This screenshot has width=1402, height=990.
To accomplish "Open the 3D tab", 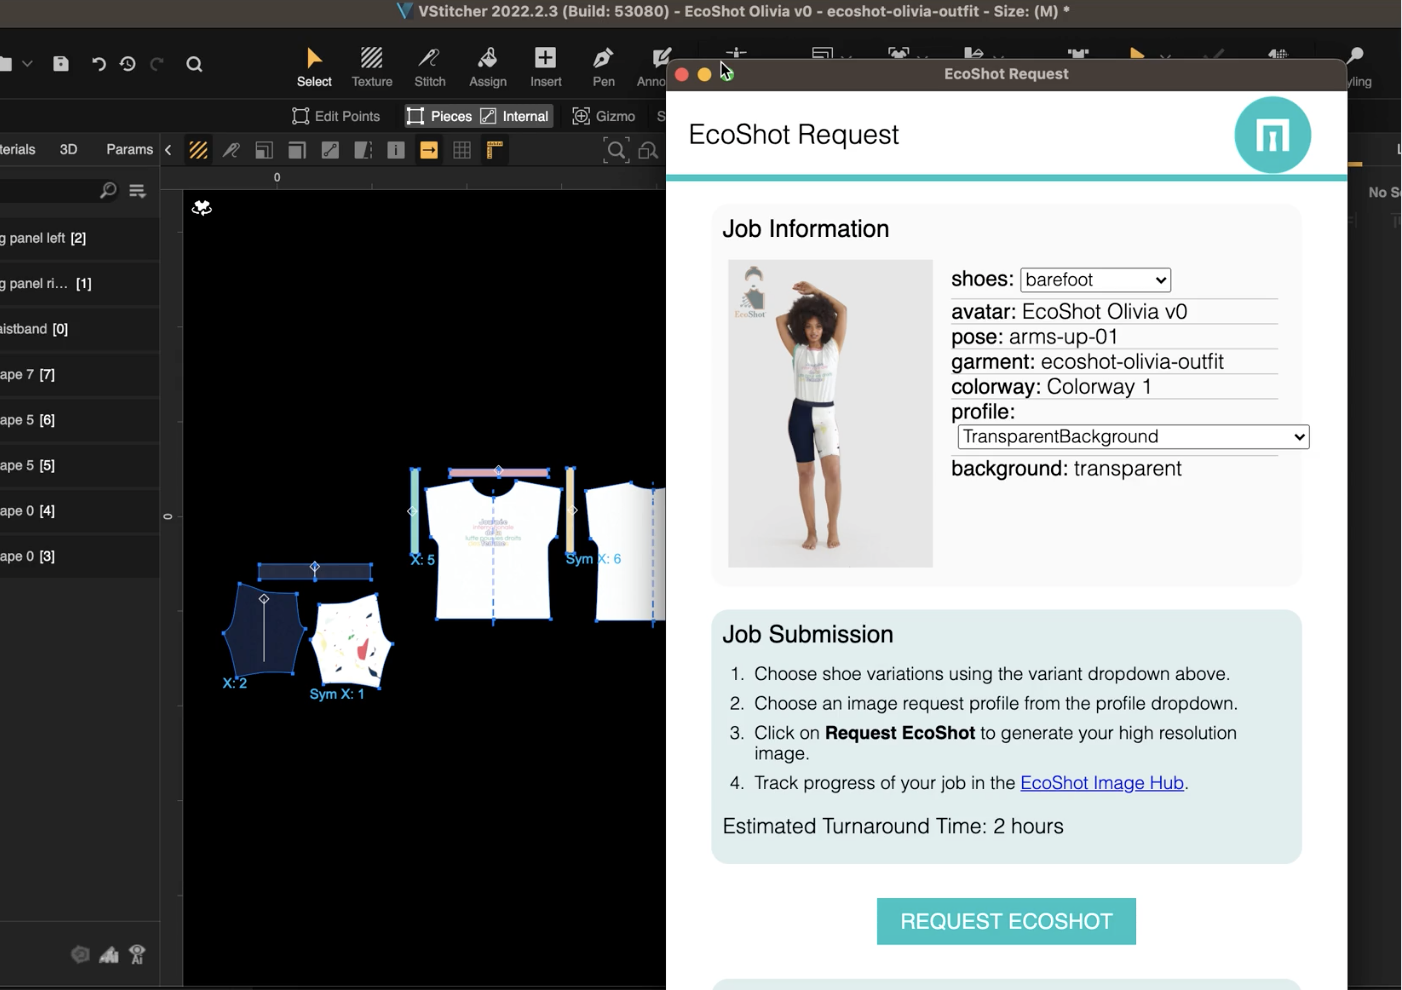I will pos(68,149).
